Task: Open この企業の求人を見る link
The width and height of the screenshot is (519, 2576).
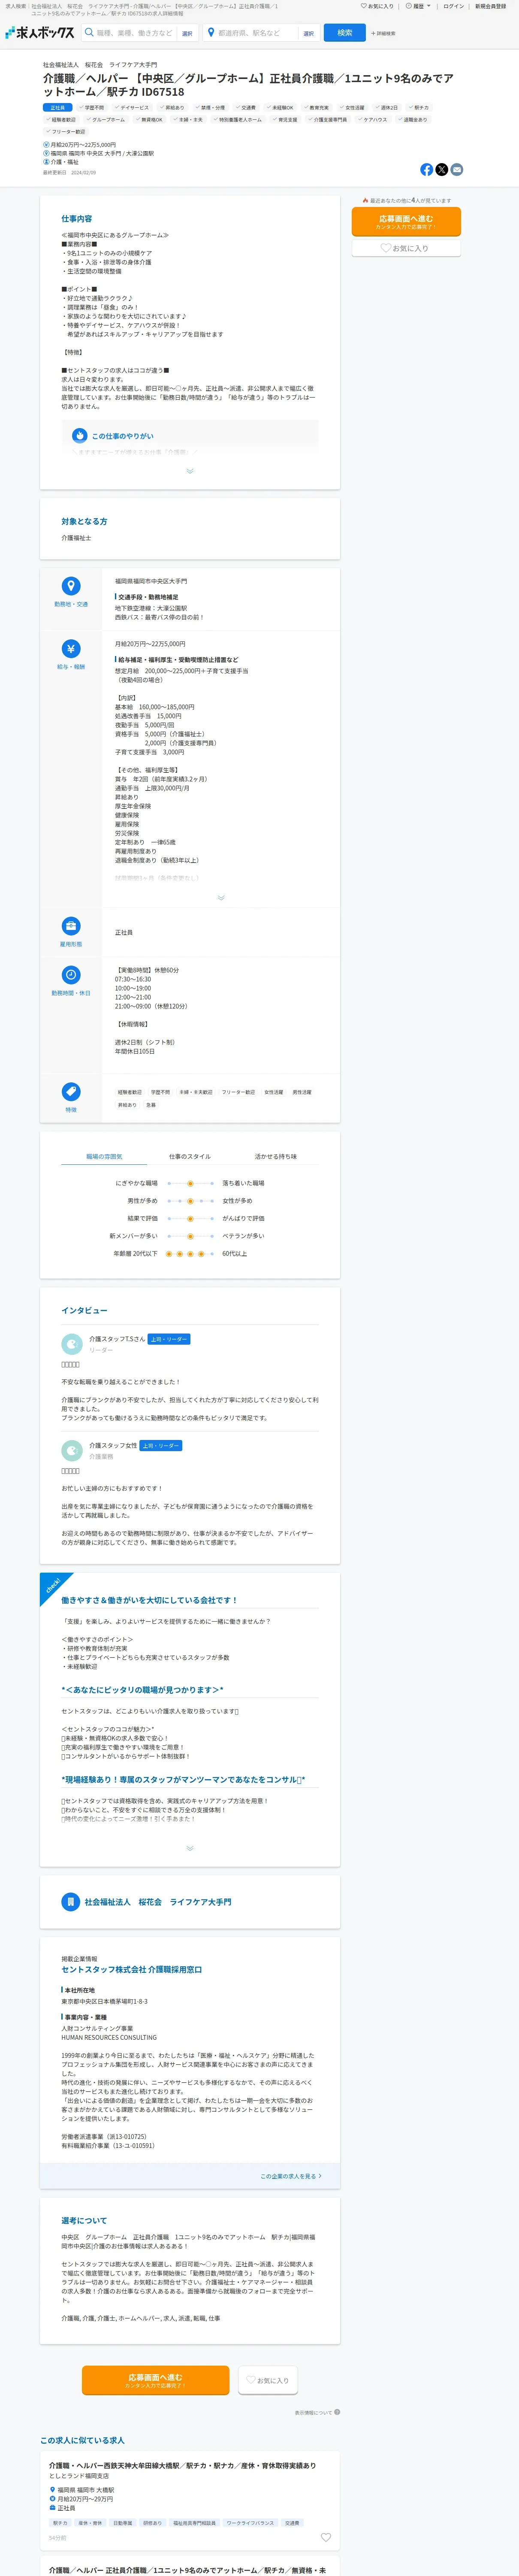Action: tap(291, 2176)
